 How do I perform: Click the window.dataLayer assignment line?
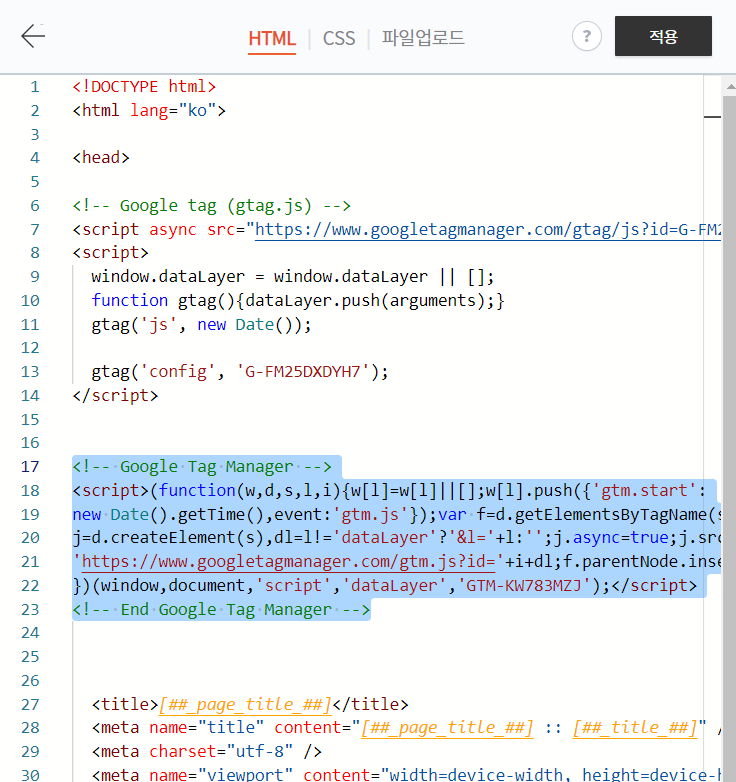click(x=292, y=277)
